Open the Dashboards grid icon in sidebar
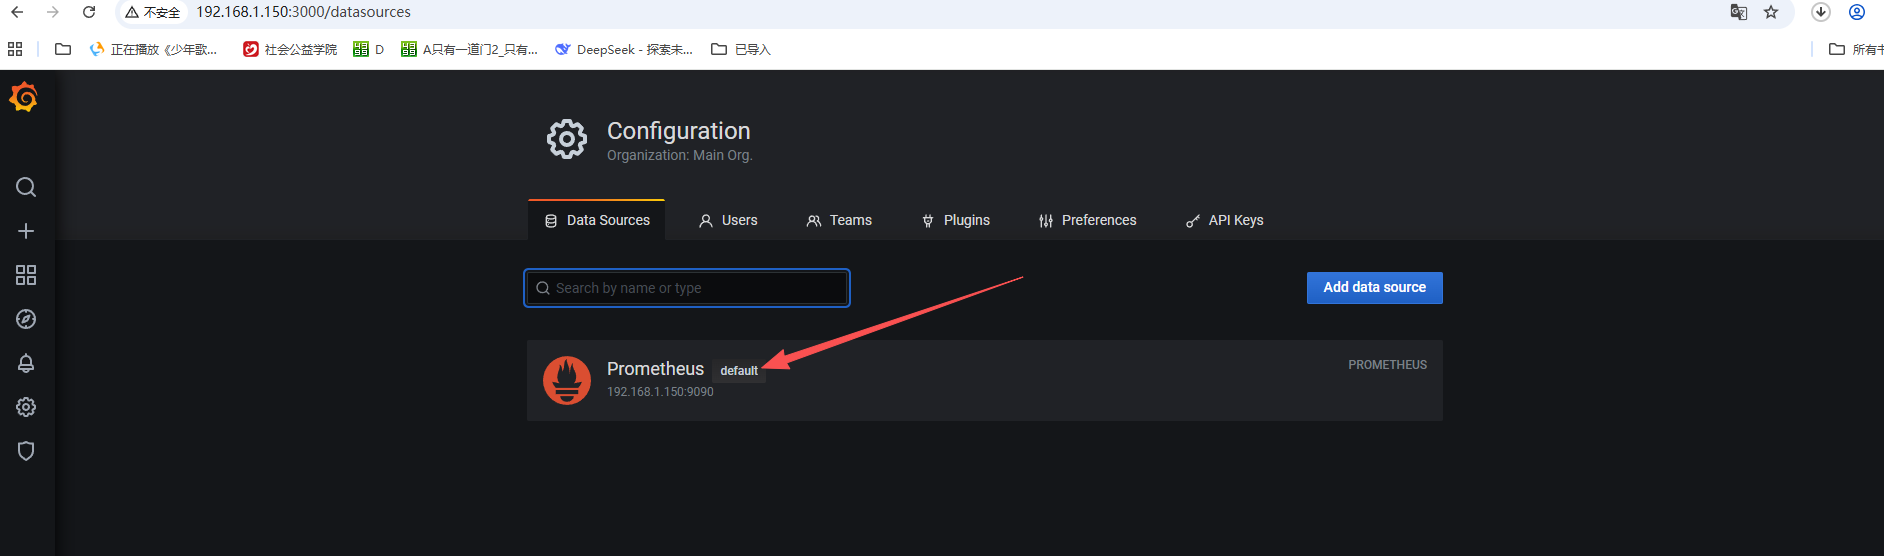The image size is (1884, 556). tap(26, 275)
